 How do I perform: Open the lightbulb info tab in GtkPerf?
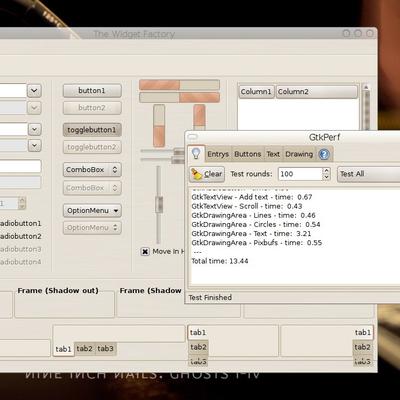pos(196,154)
